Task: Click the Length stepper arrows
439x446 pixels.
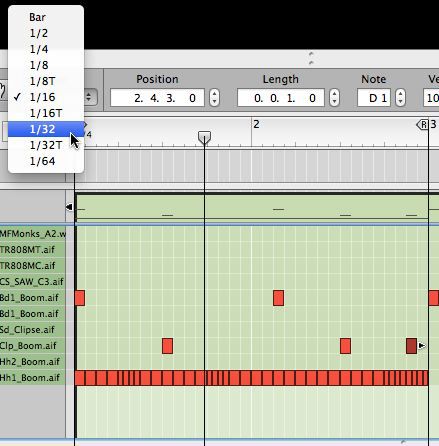Action: point(334,98)
